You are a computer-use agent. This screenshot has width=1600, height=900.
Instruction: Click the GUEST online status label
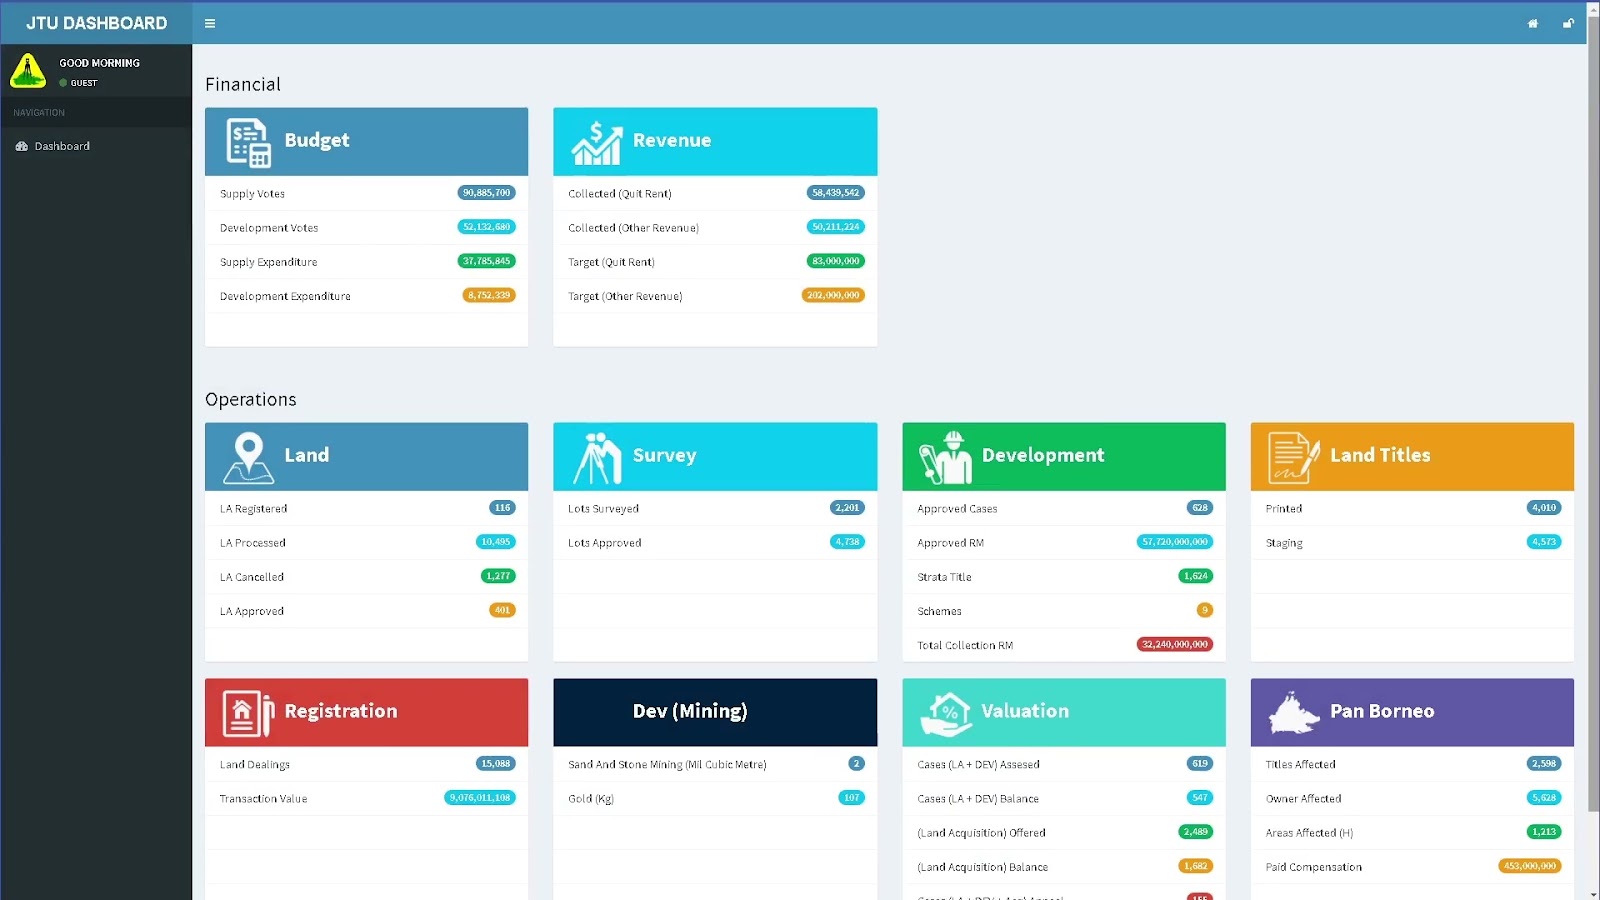84,83
